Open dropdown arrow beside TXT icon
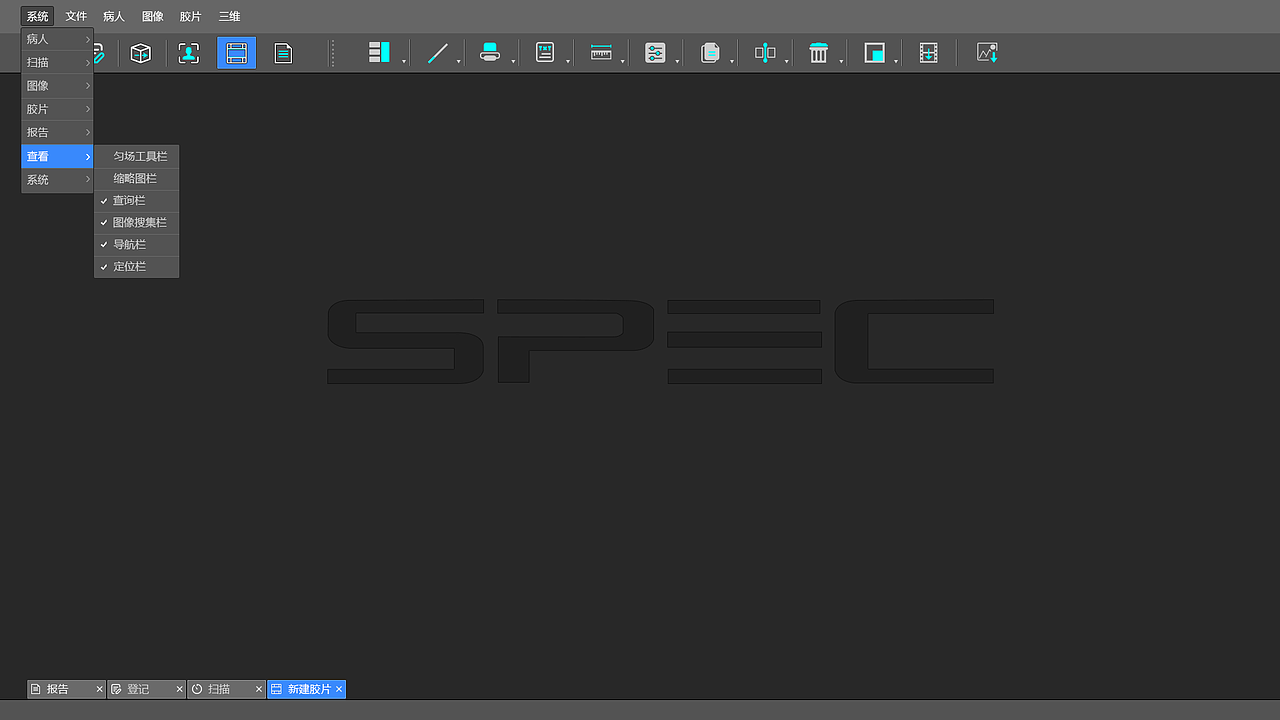The width and height of the screenshot is (1280, 720). click(x=568, y=62)
